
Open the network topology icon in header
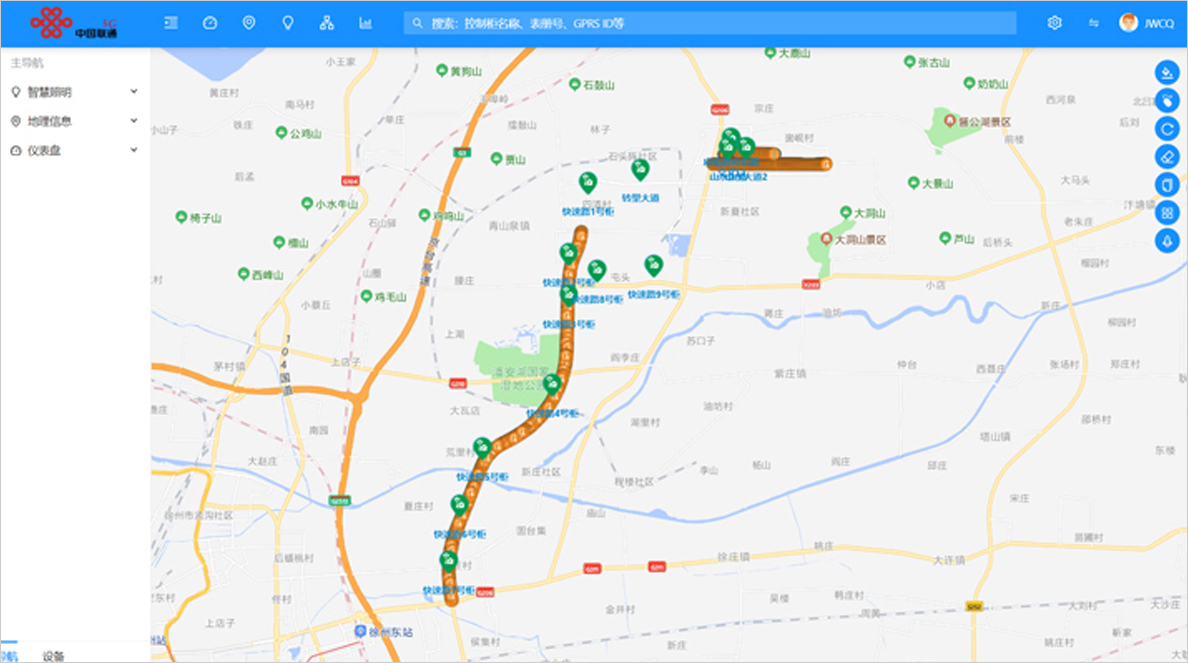tap(326, 23)
